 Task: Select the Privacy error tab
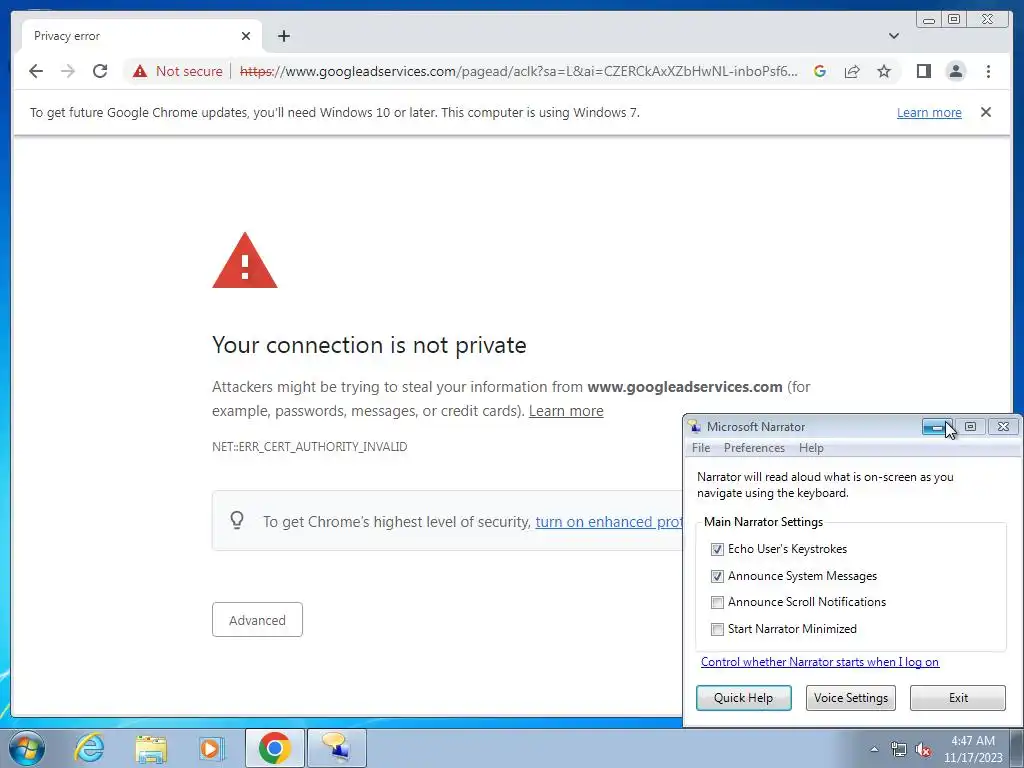click(142, 36)
